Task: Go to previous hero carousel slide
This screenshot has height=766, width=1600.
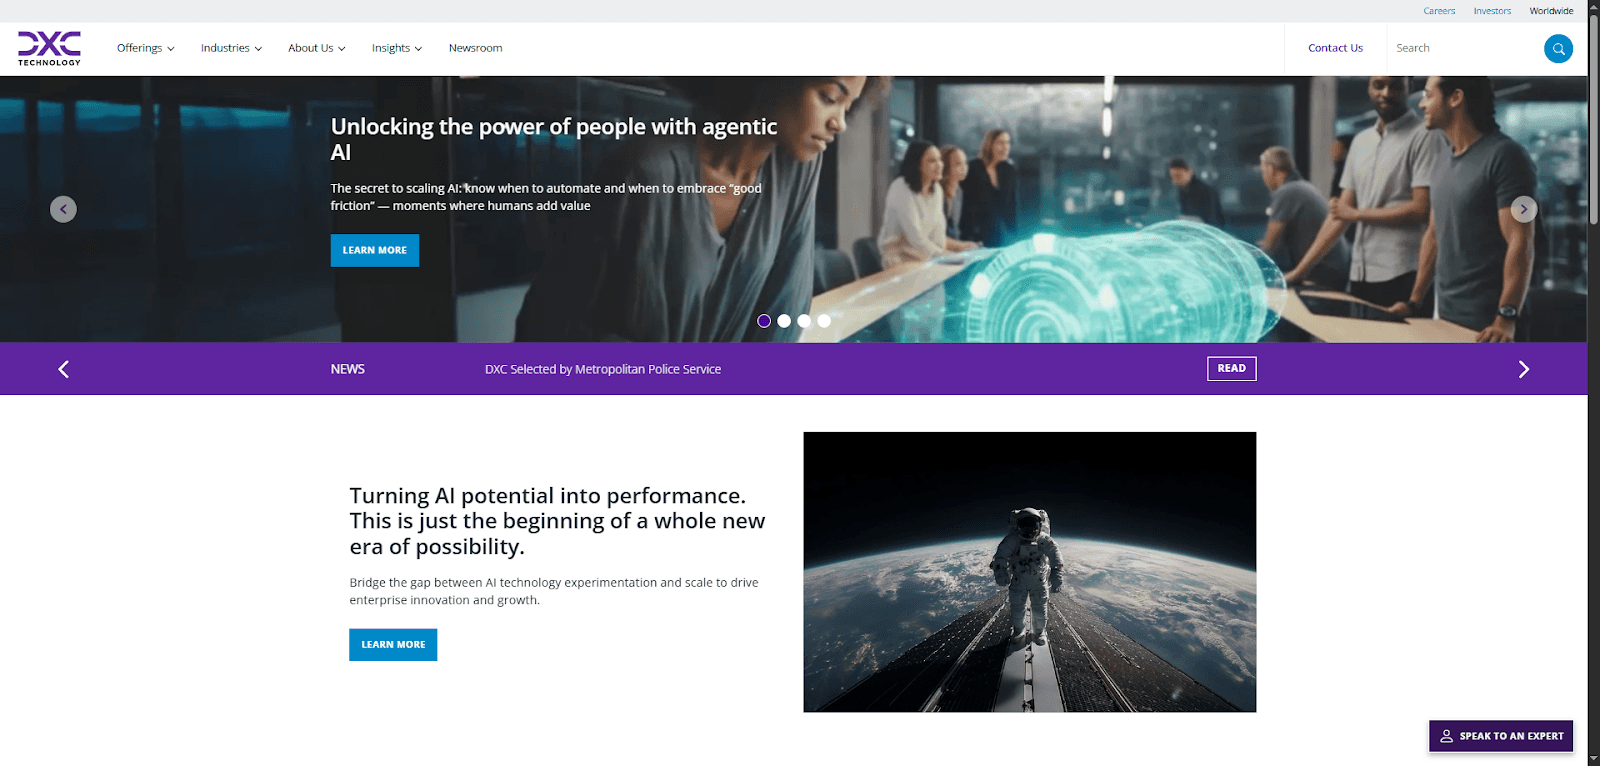Action: point(63,209)
